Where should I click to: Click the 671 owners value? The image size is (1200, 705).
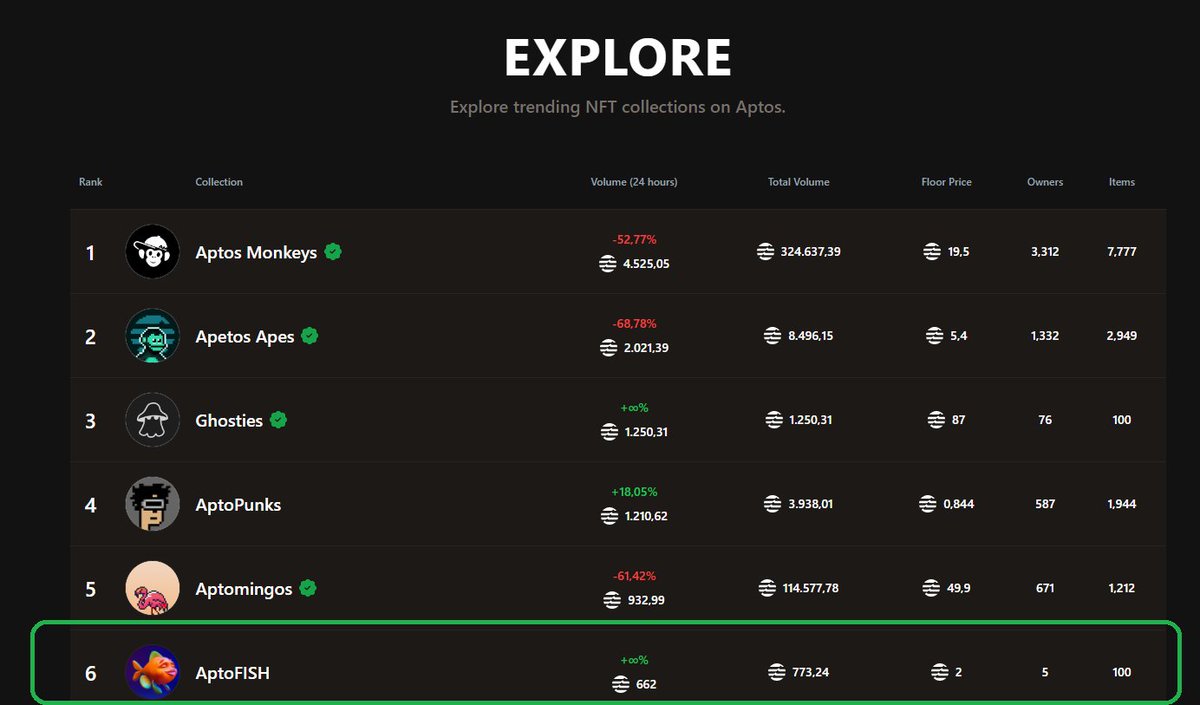click(x=1045, y=588)
